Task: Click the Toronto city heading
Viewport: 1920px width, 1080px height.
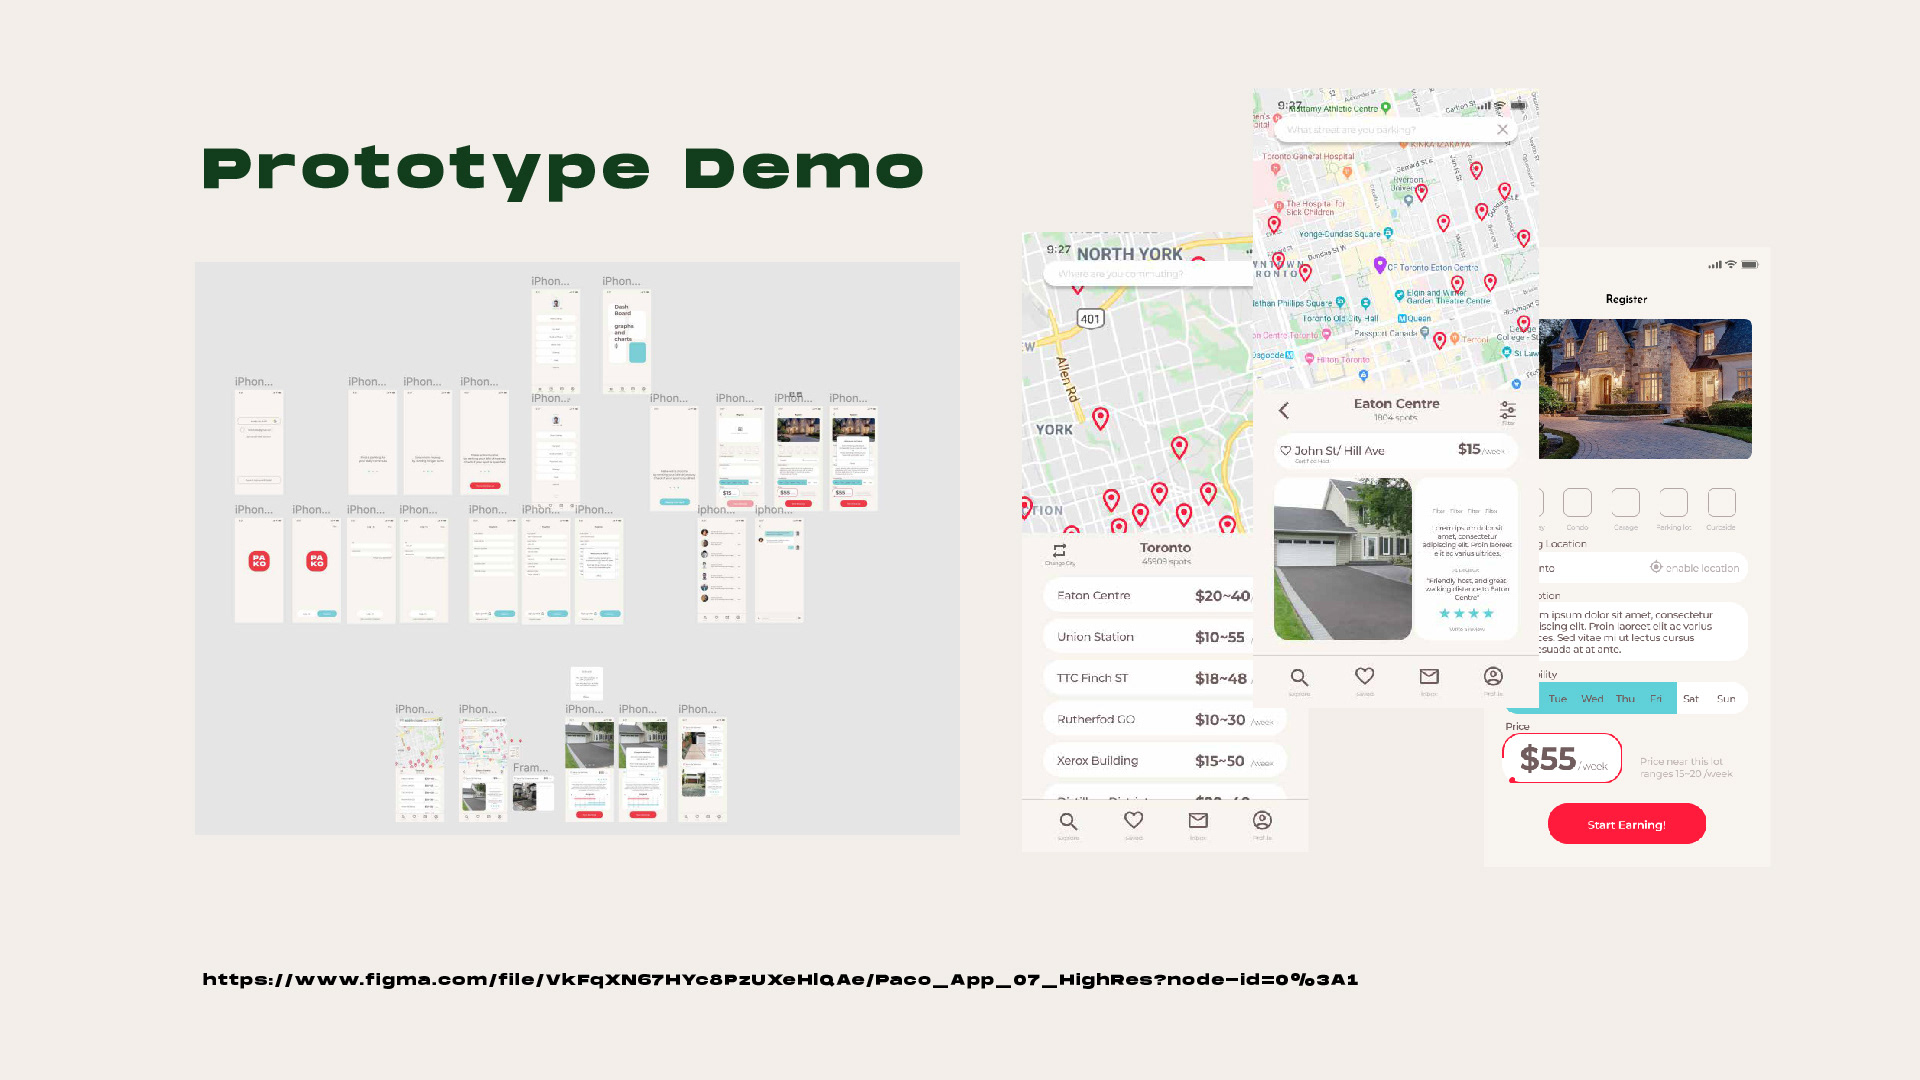Action: coord(1165,547)
